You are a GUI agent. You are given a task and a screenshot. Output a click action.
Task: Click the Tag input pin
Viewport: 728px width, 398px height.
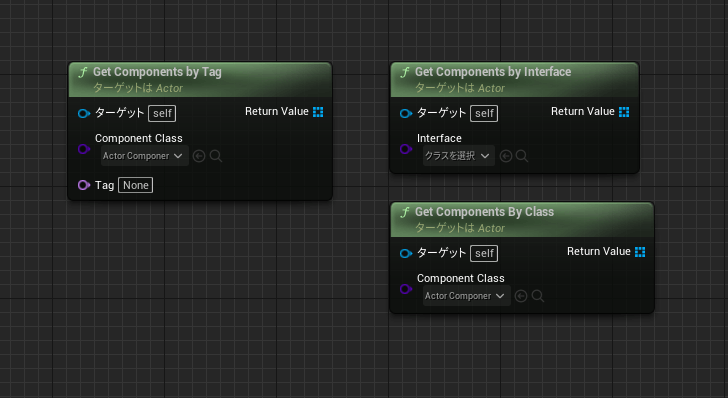click(84, 185)
